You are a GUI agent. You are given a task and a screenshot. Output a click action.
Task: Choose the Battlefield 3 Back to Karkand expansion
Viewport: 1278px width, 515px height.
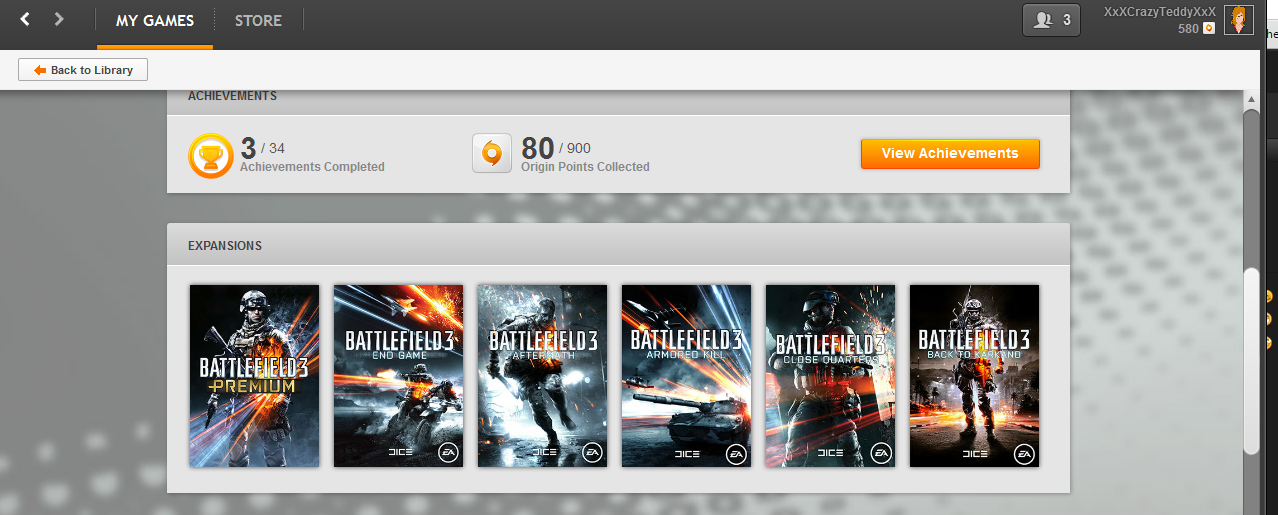coord(975,376)
